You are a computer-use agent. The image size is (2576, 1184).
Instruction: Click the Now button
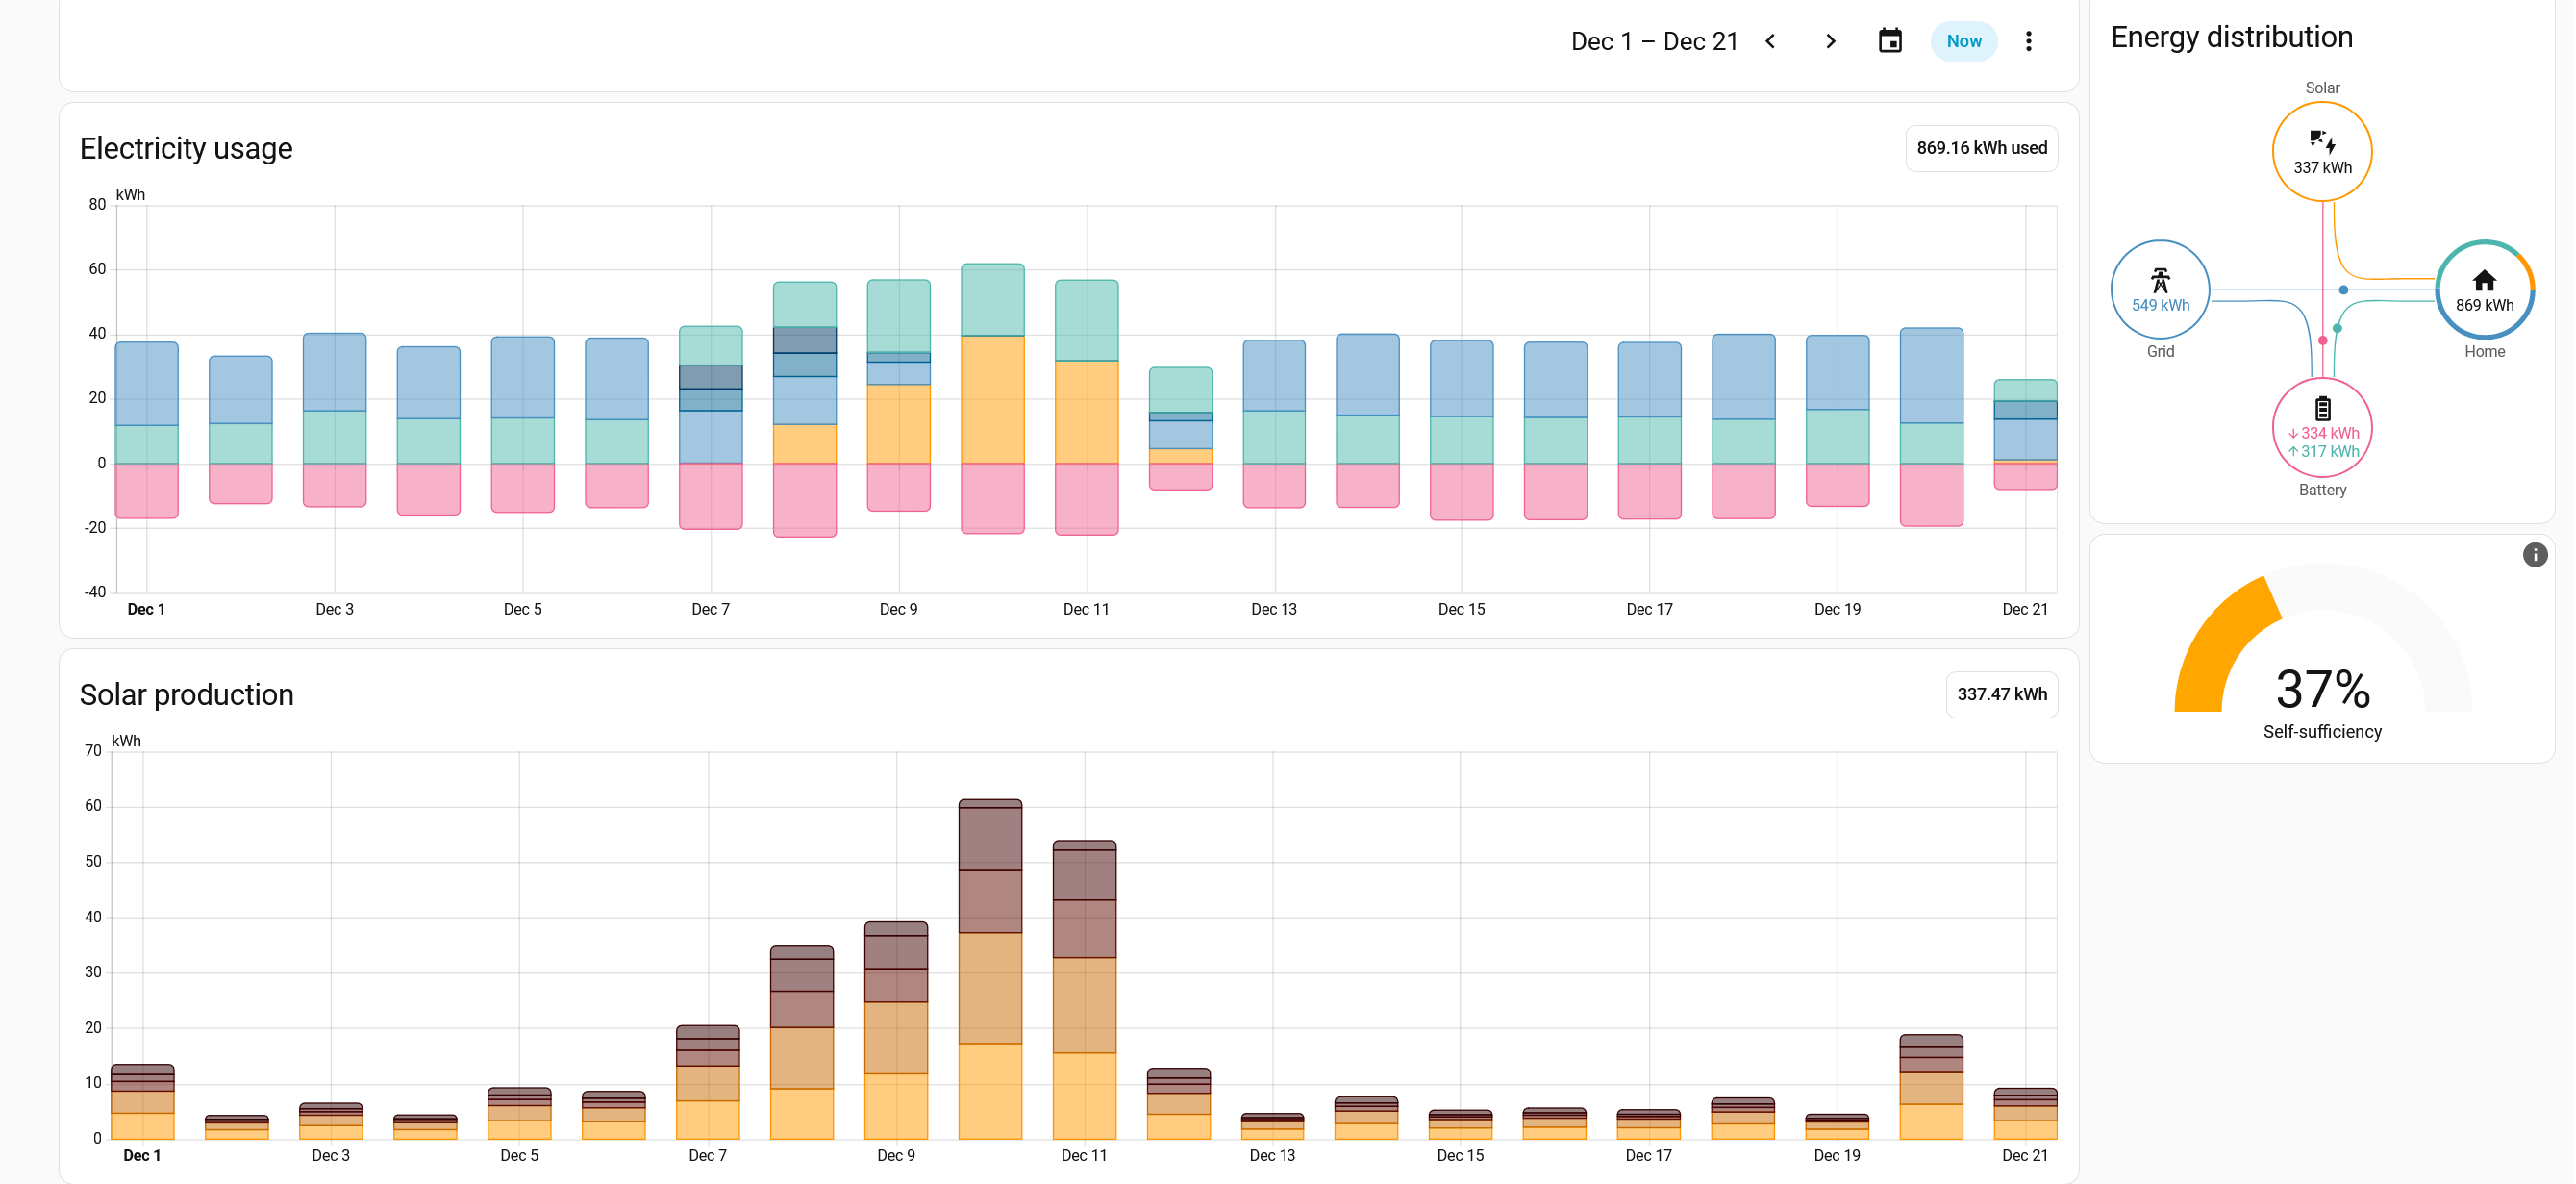pyautogui.click(x=1963, y=41)
